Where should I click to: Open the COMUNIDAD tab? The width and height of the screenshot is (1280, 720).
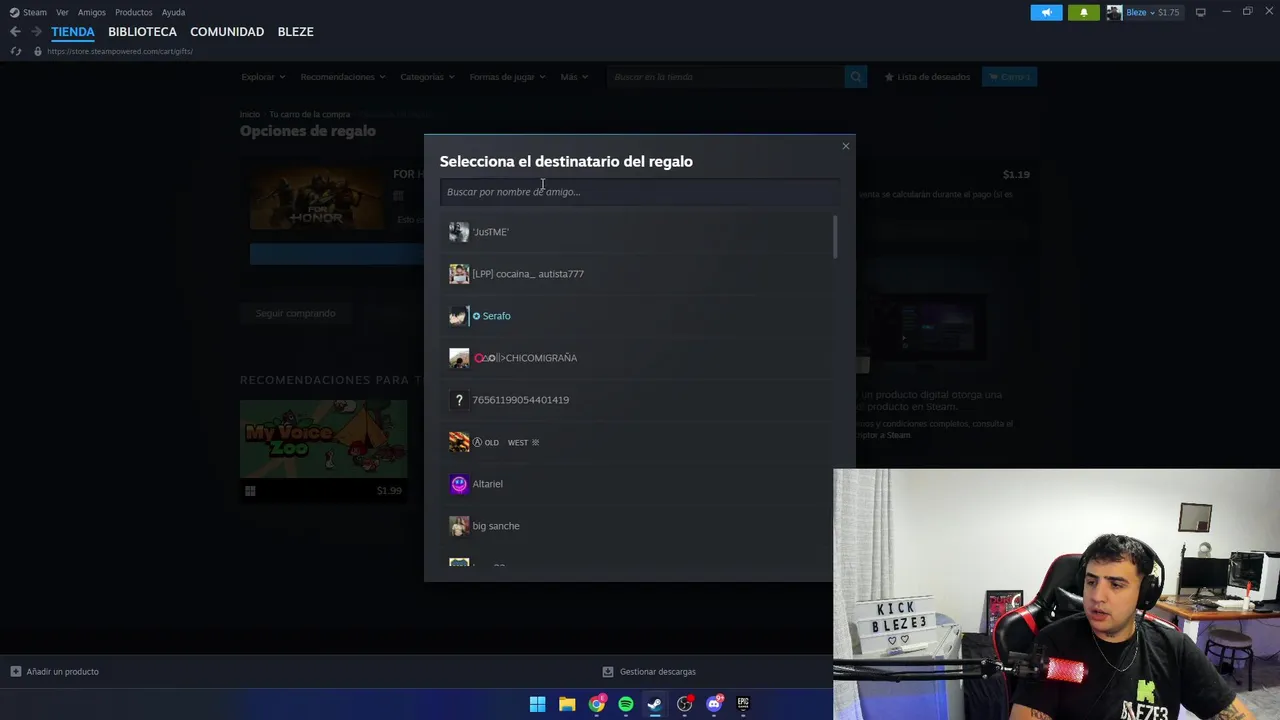[227, 32]
